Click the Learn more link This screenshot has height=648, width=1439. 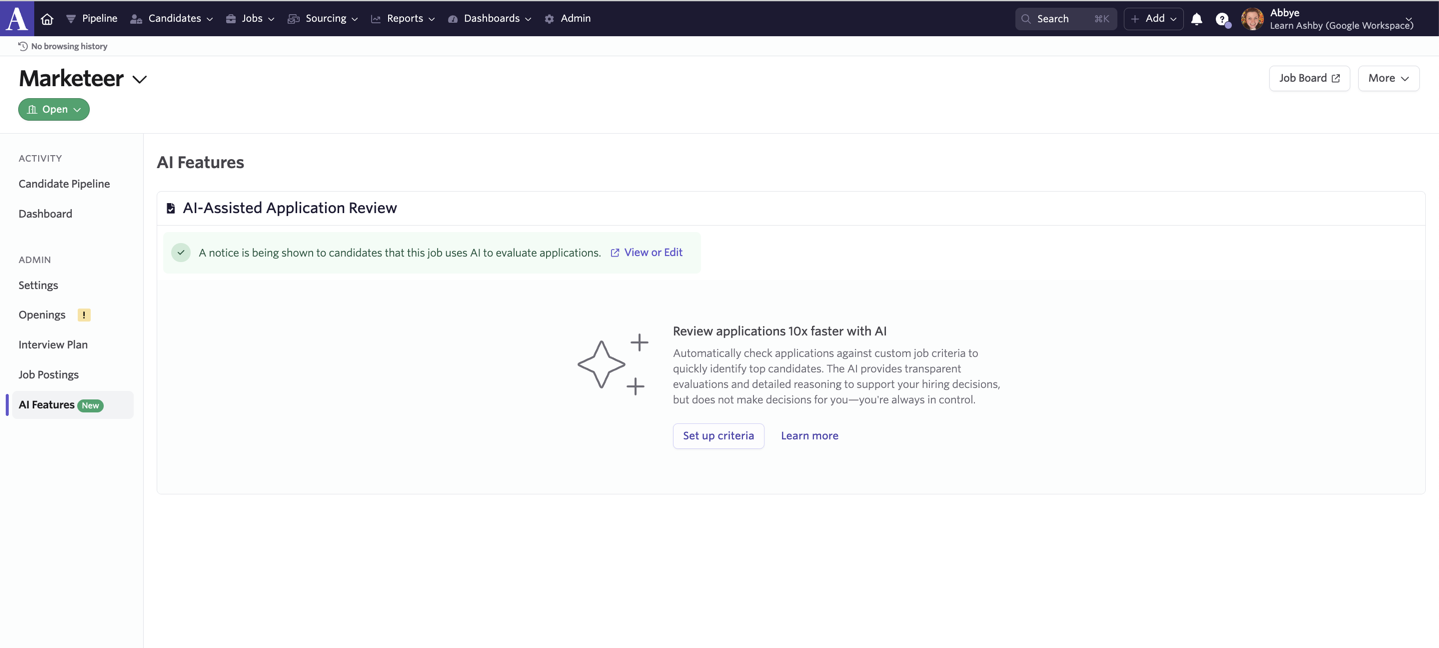point(809,436)
